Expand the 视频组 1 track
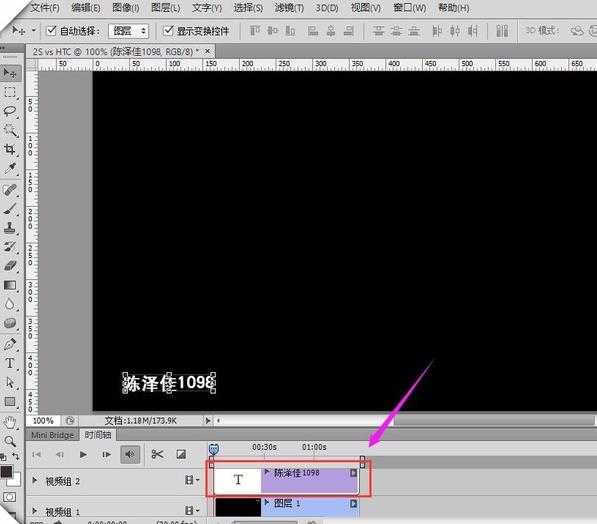Viewport: 597px width, 524px height. [35, 510]
